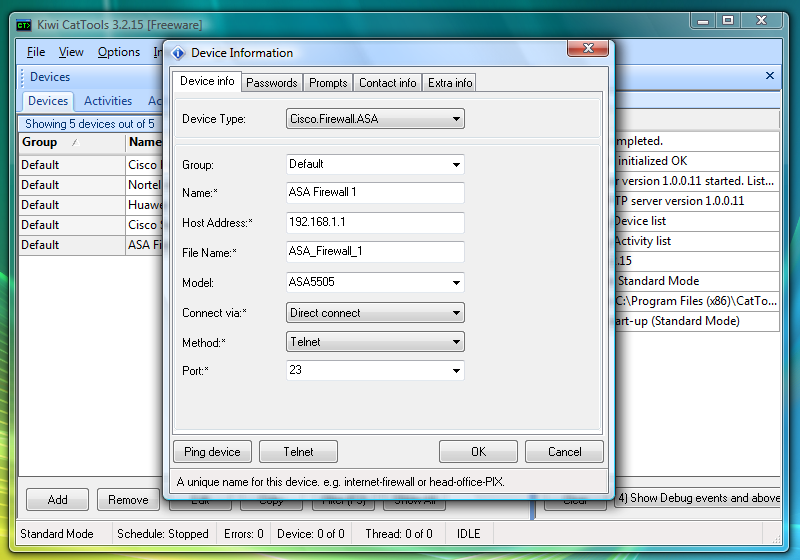The height and width of the screenshot is (560, 800).
Task: Open the Options menu
Action: coord(119,52)
